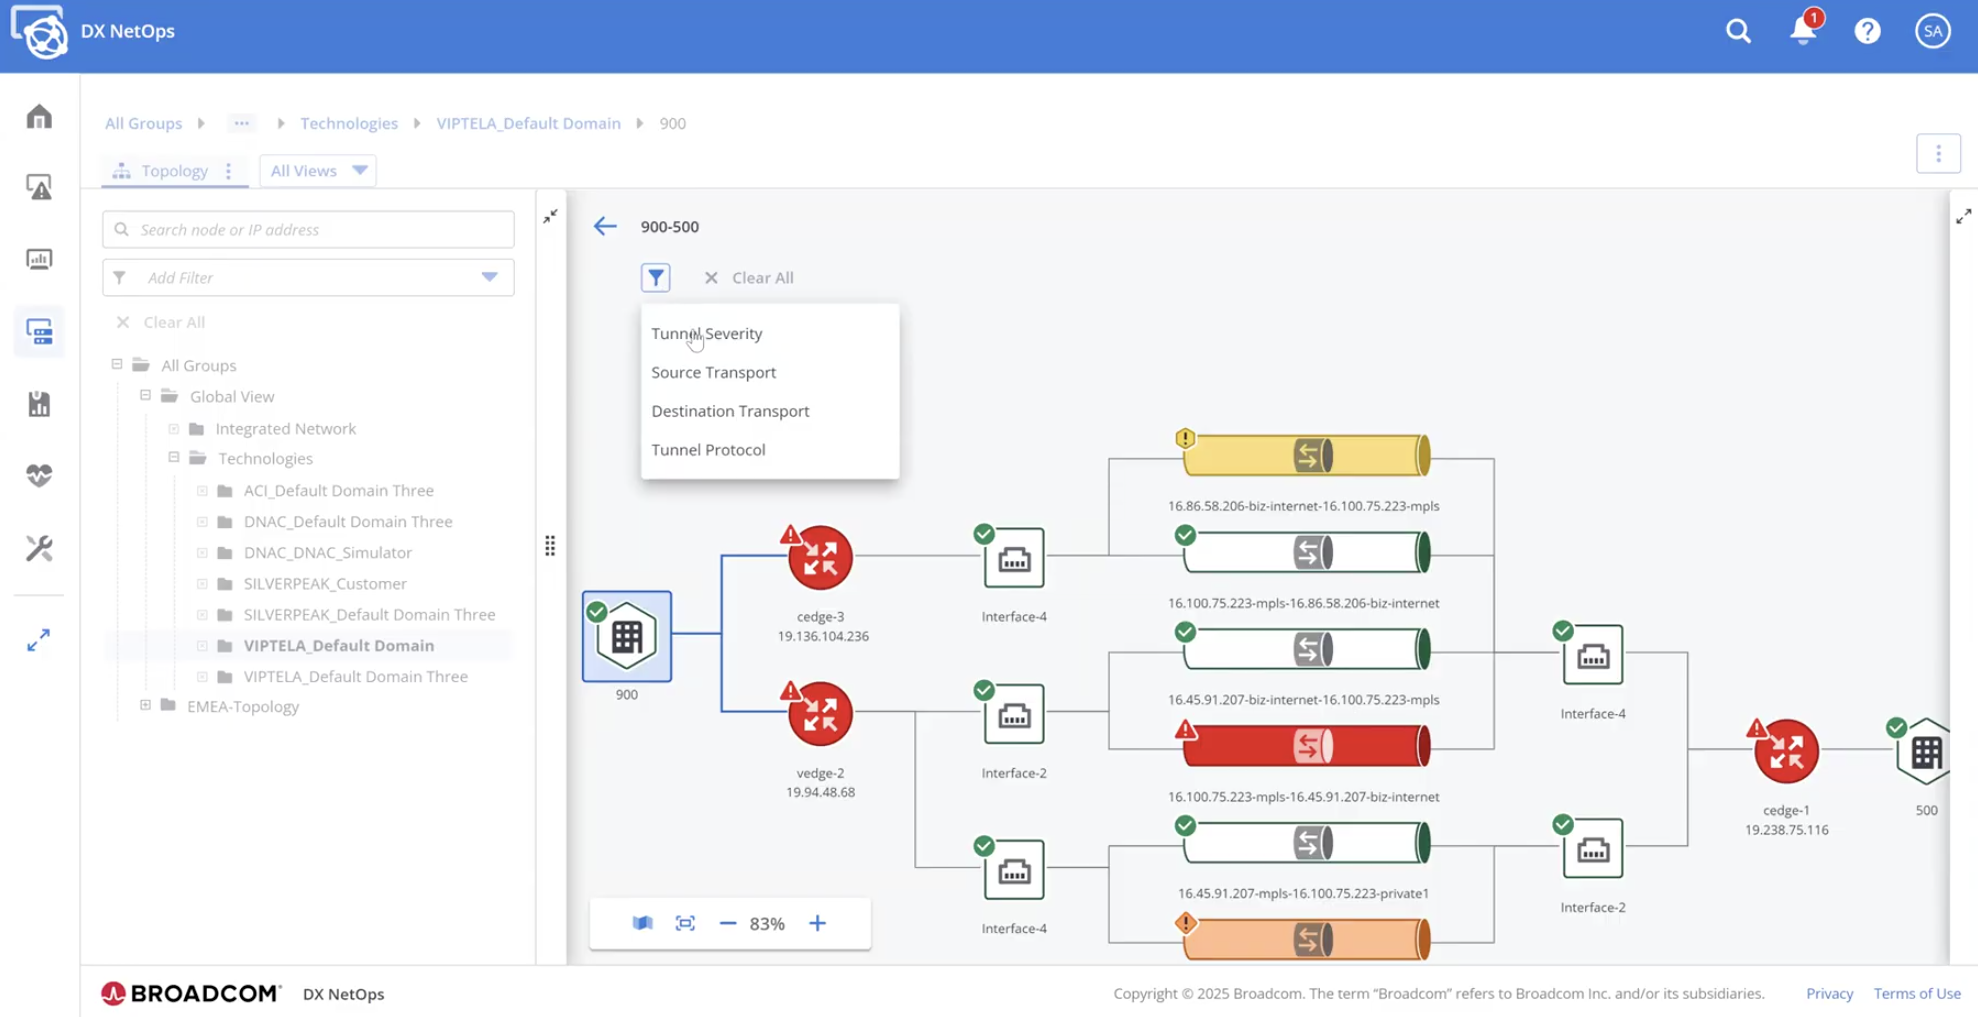This screenshot has width=1978, height=1017.
Task: Open the All Views dropdown
Action: click(317, 170)
